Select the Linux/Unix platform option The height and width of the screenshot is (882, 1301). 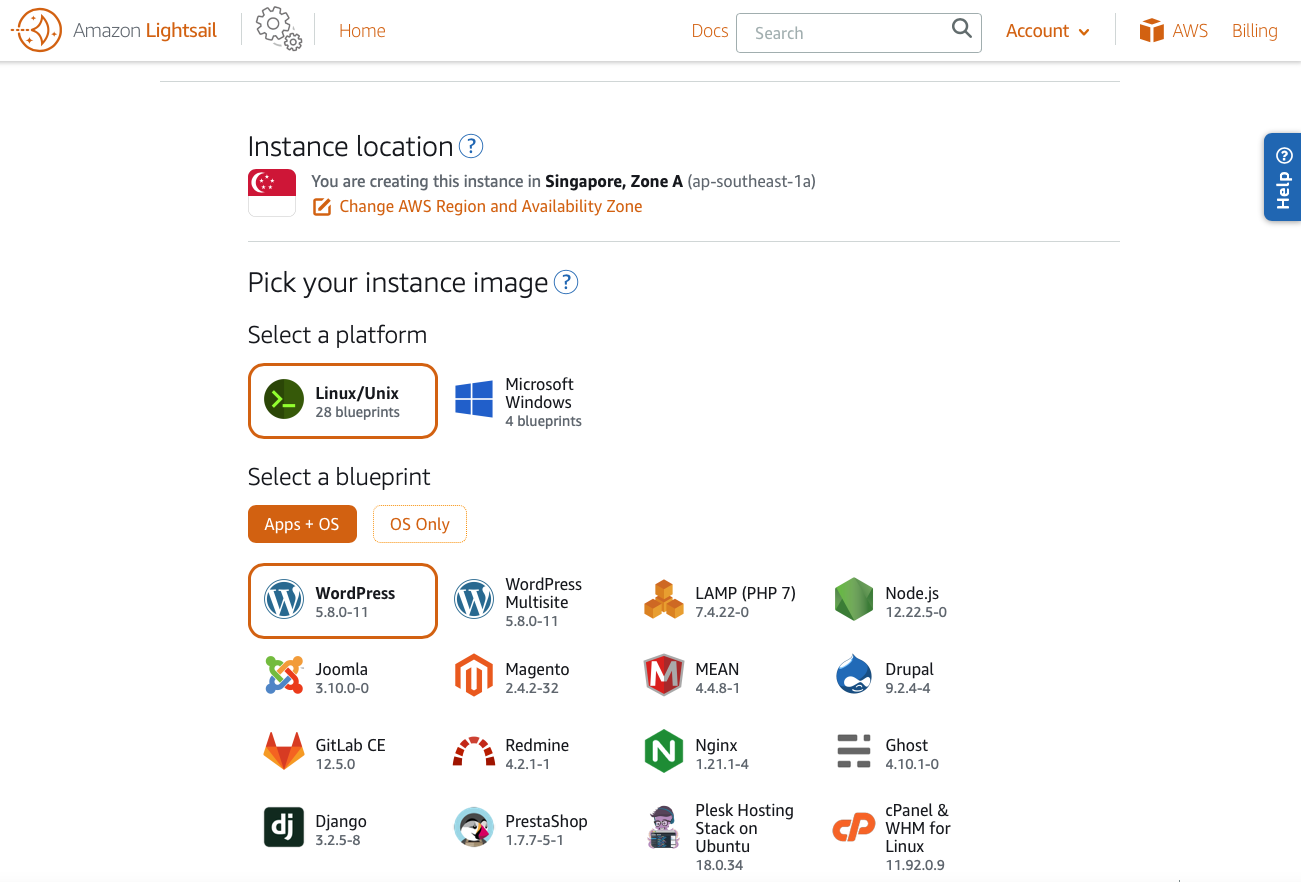[343, 401]
